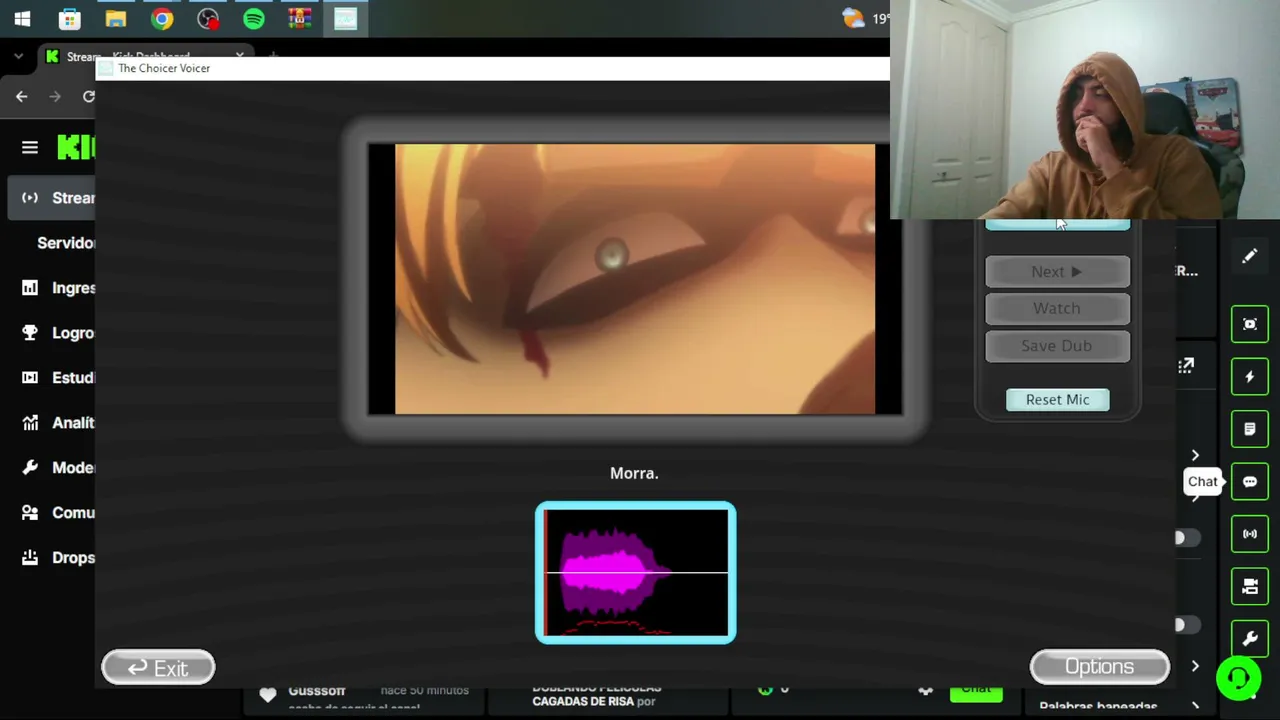Viewport: 1280px width, 720px height.
Task: Open Moderación section in Kick sidebar
Action: (x=59, y=468)
